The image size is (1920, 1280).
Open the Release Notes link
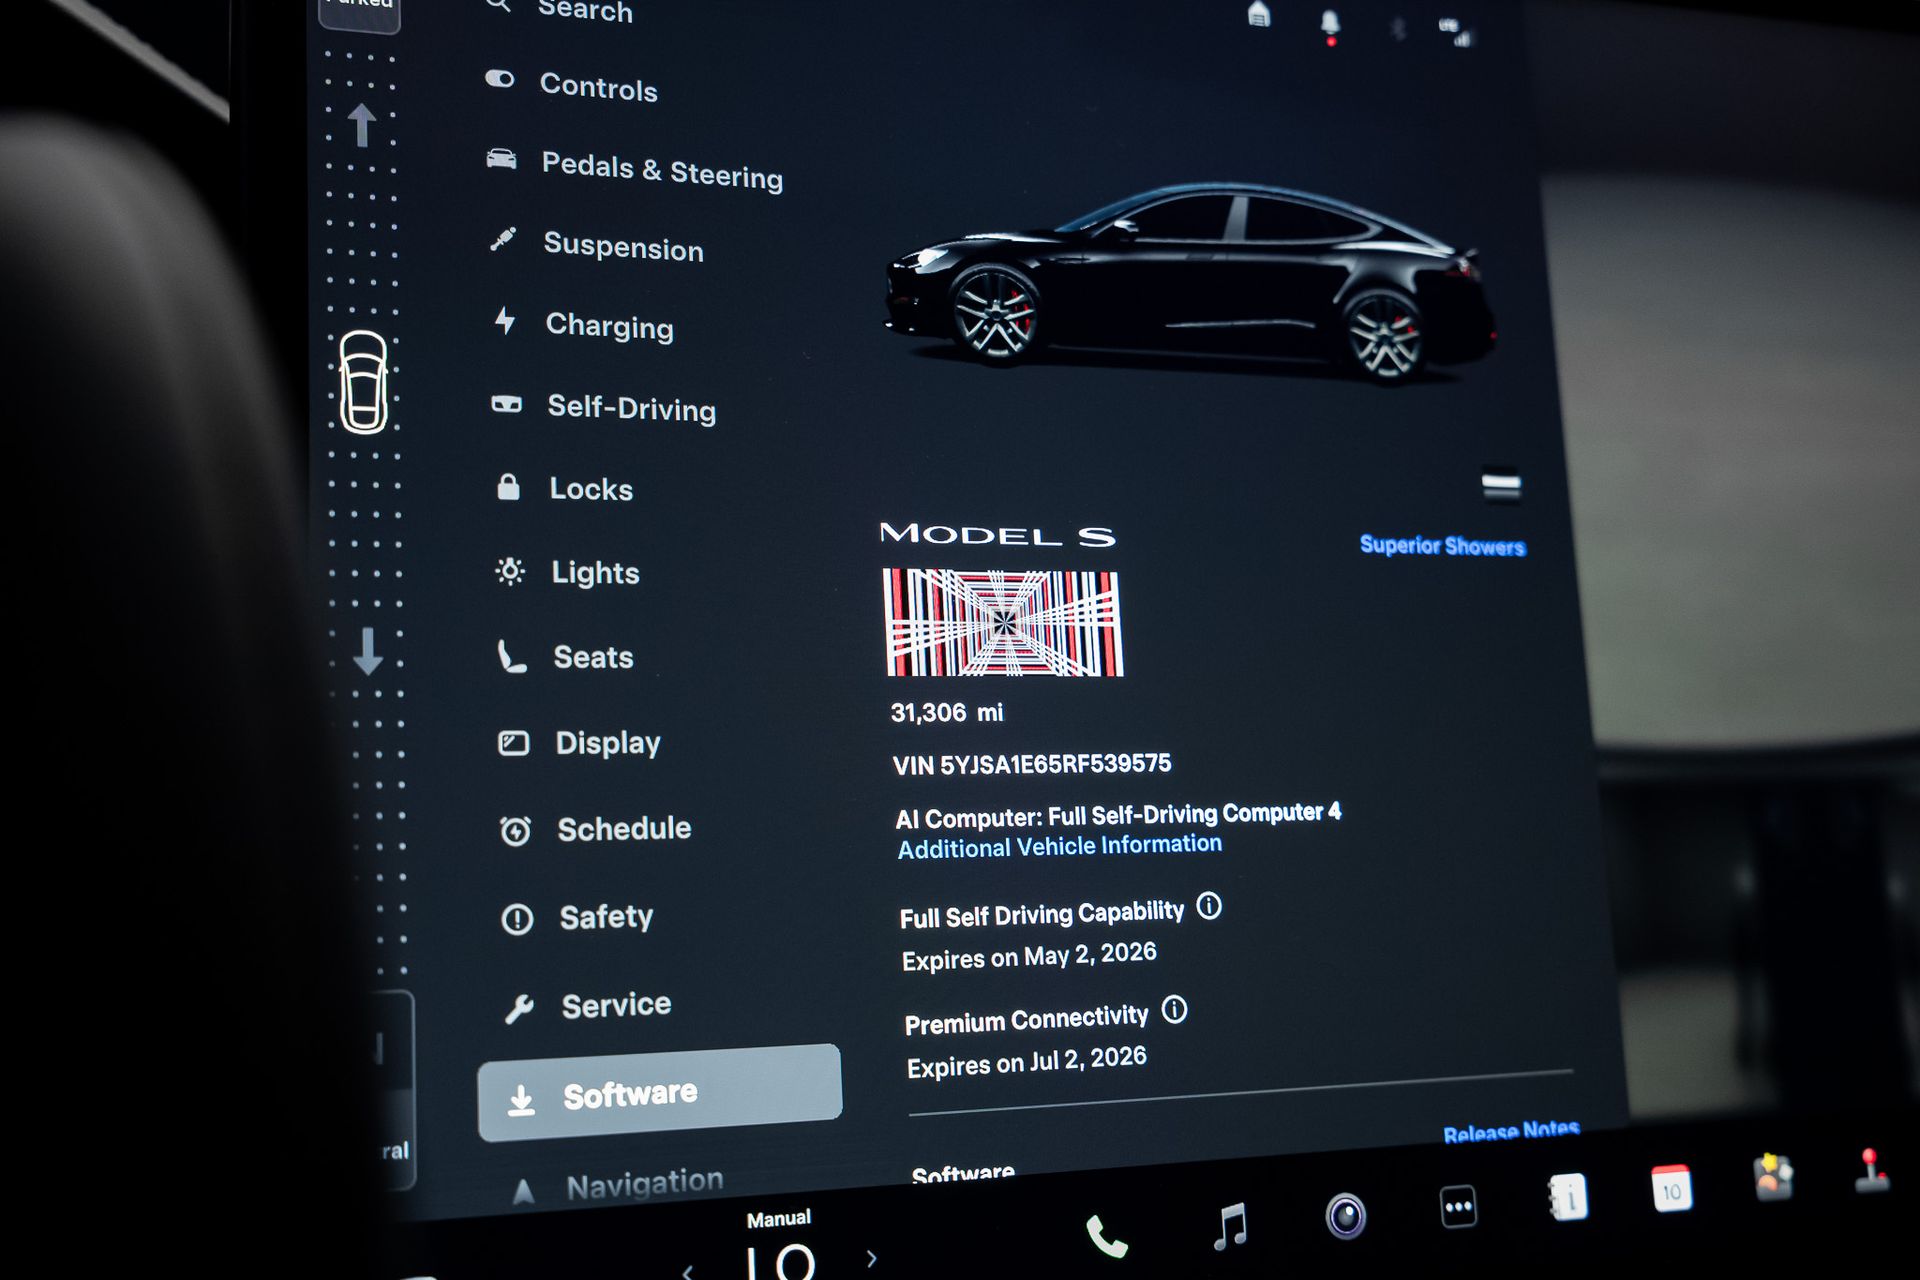point(1510,1132)
